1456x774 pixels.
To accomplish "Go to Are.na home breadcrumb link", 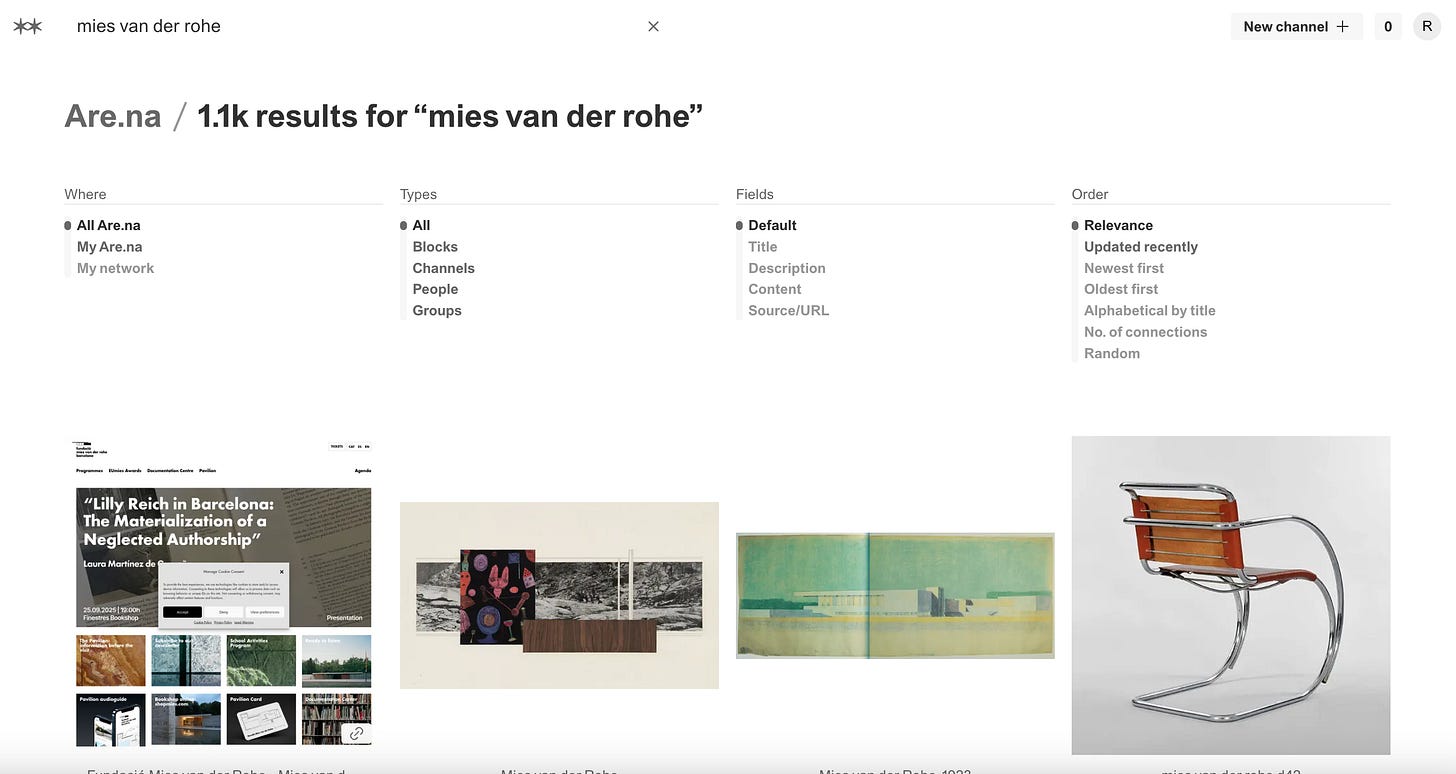I will coord(113,116).
